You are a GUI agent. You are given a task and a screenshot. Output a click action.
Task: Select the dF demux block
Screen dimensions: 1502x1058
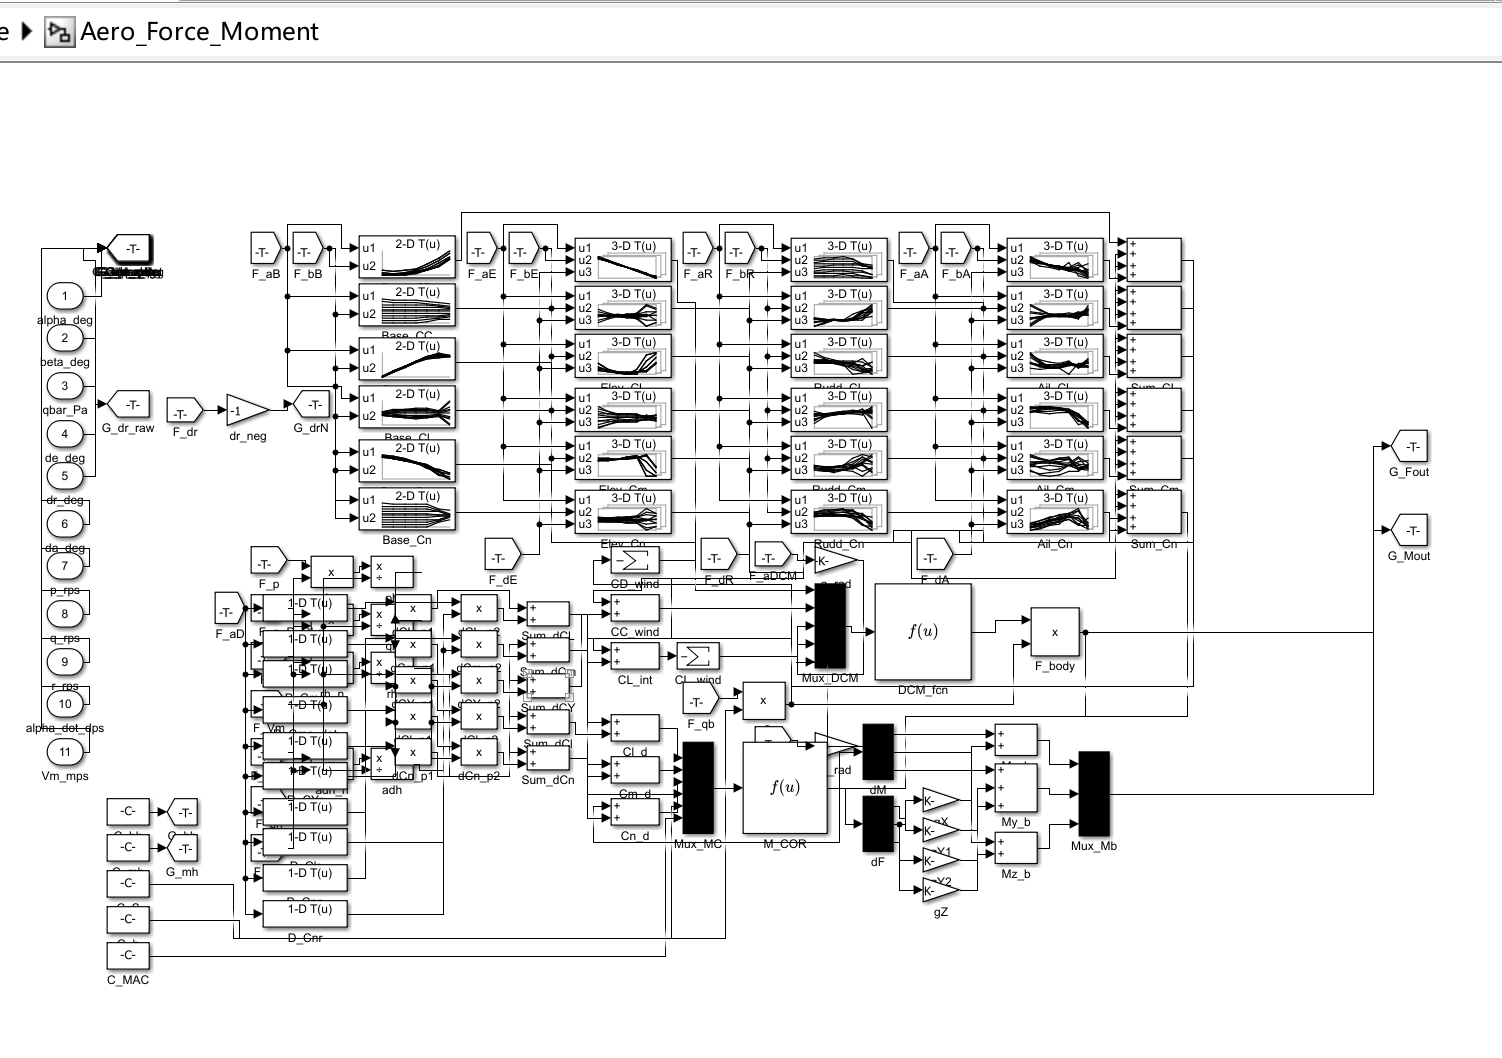point(878,825)
